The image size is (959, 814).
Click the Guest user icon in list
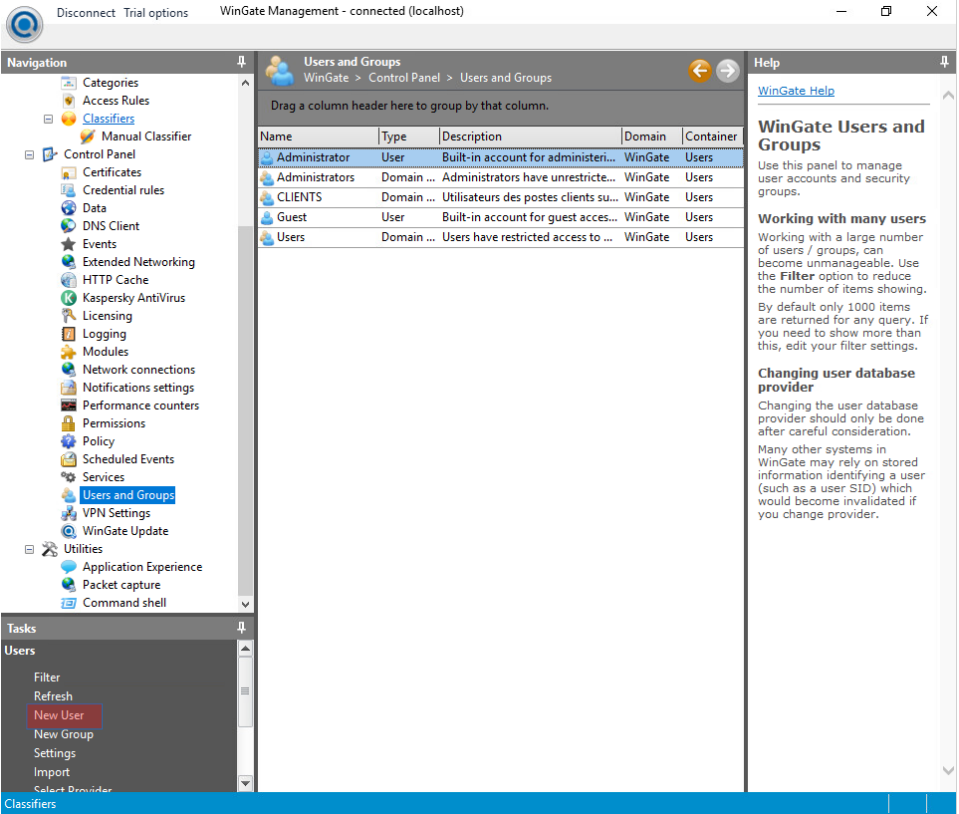click(267, 217)
